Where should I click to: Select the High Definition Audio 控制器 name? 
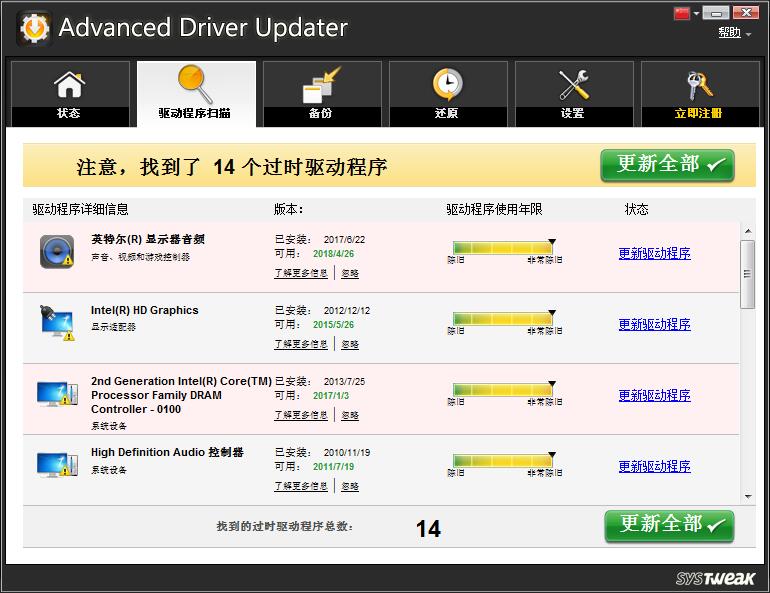coord(167,452)
